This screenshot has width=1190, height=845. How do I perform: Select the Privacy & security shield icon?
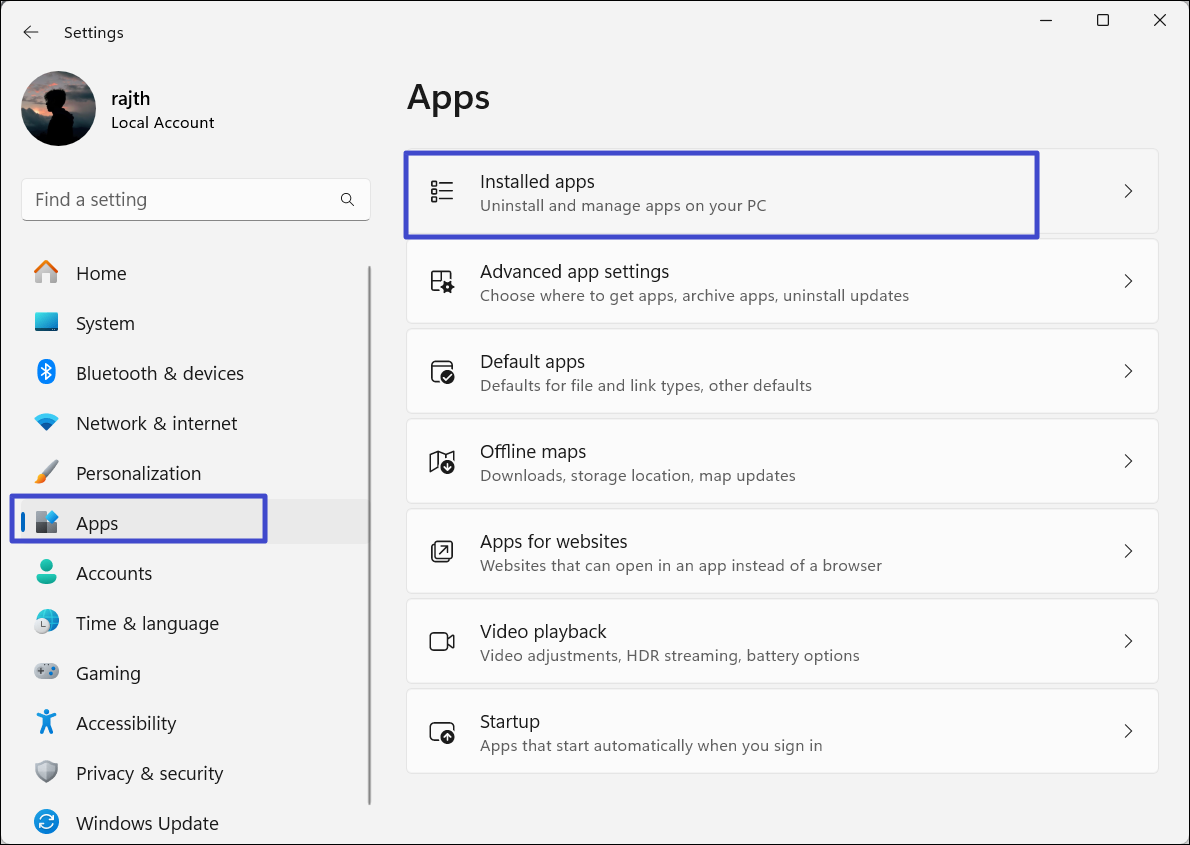(x=46, y=772)
